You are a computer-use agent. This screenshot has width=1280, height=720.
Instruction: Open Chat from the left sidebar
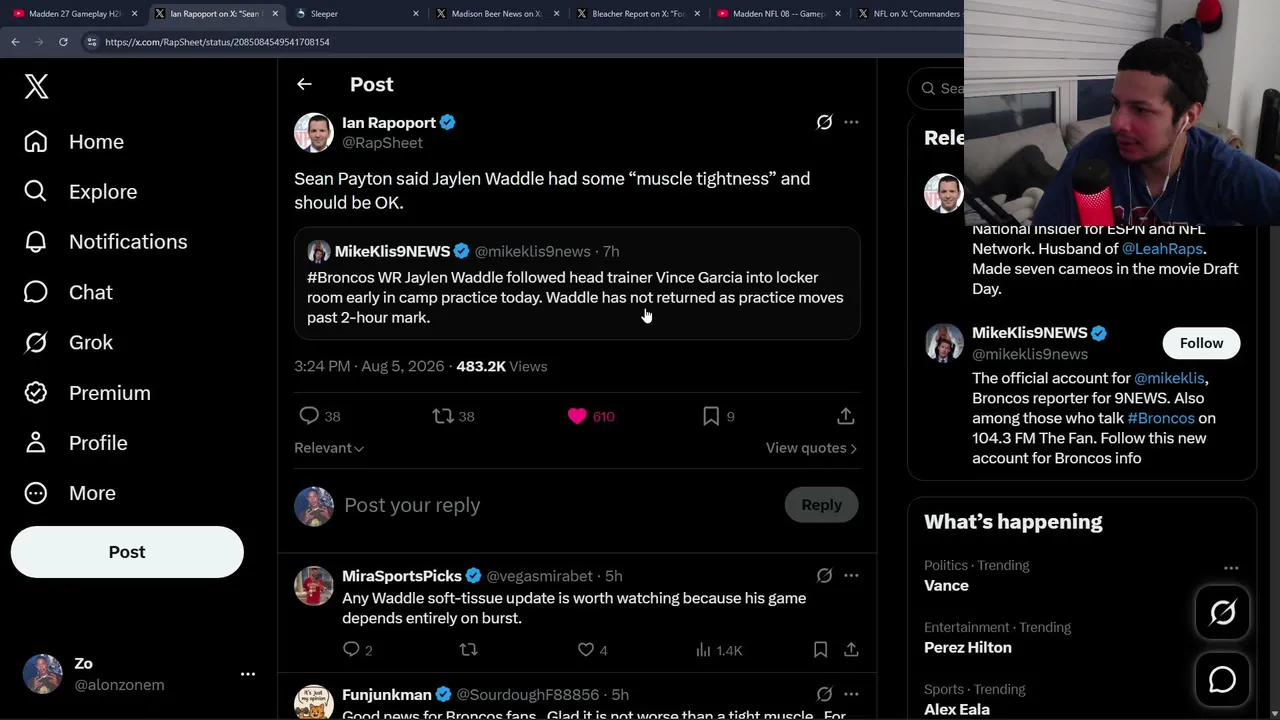pyautogui.click(x=68, y=292)
